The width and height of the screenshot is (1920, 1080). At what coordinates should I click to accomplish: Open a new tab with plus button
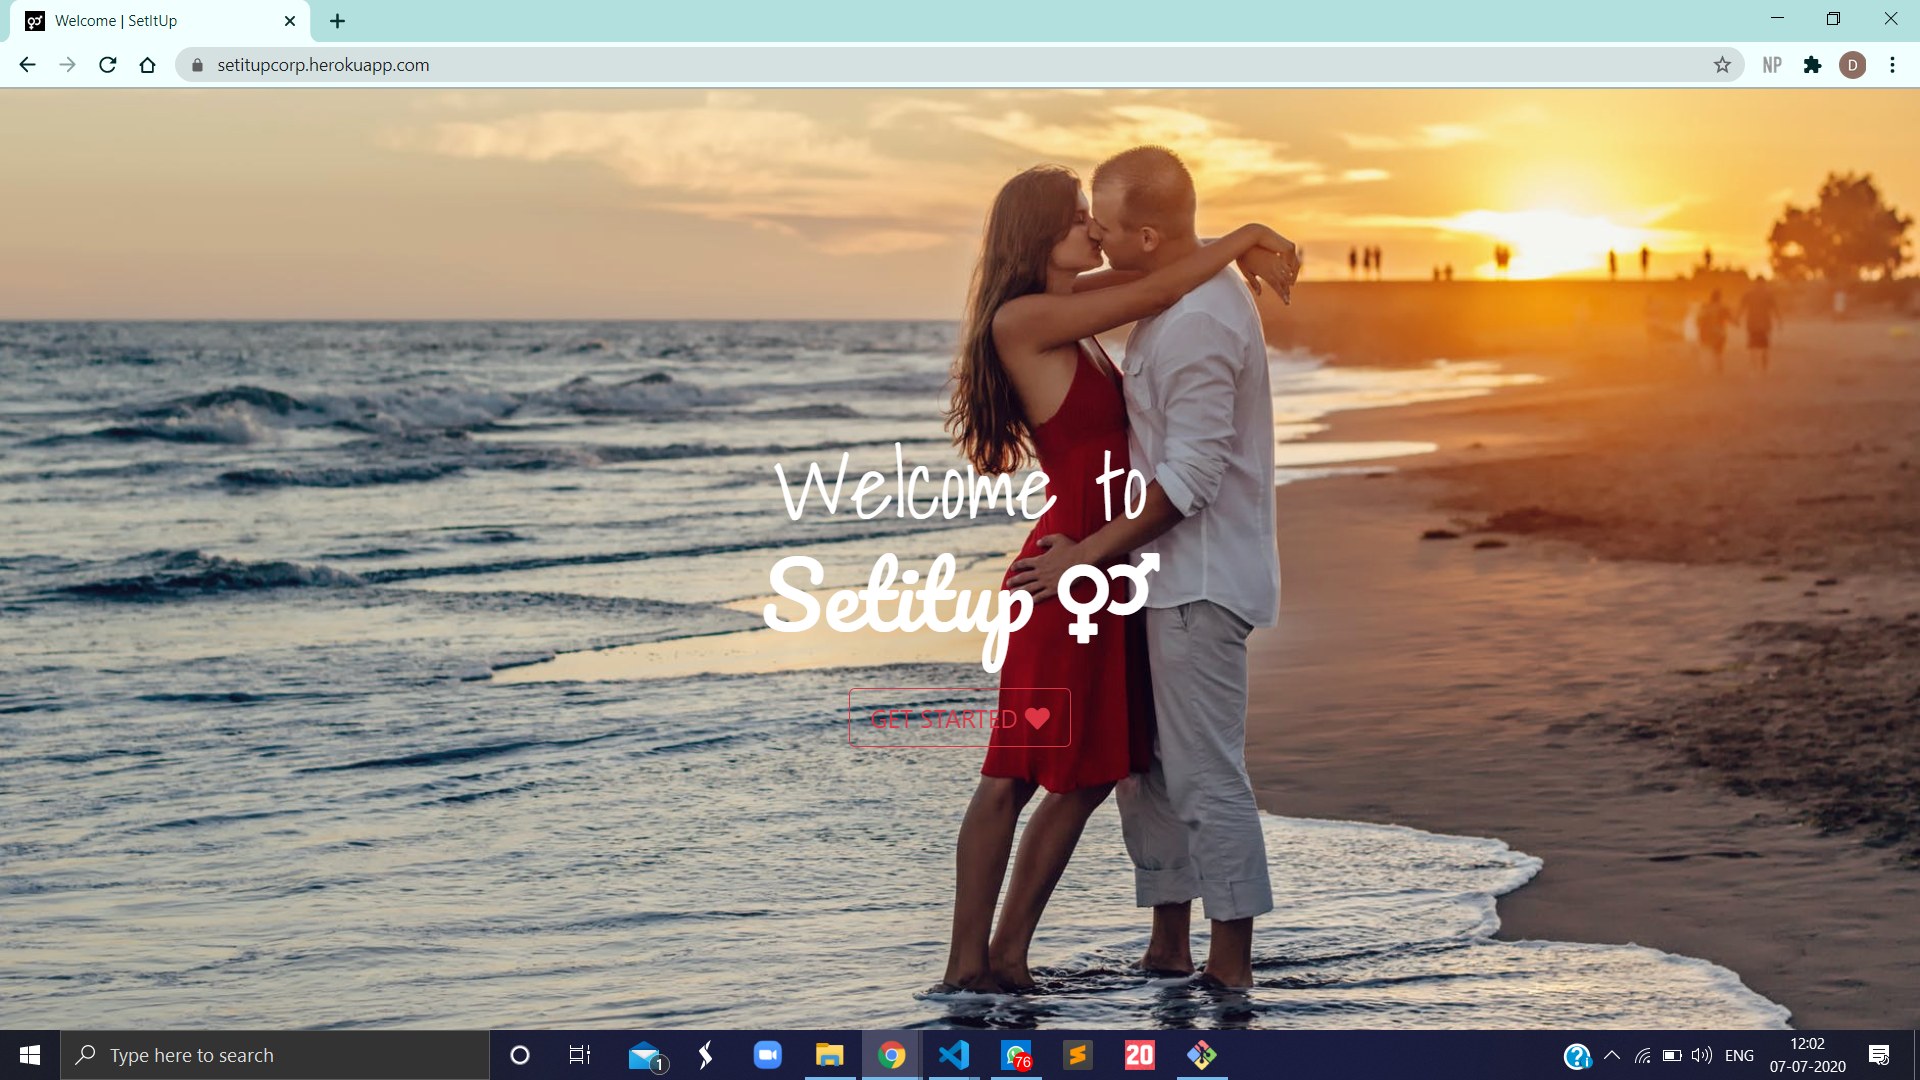pos(337,21)
